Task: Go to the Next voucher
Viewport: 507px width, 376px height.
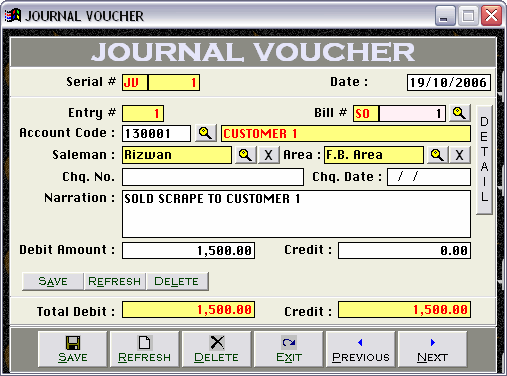Action: click(433, 349)
